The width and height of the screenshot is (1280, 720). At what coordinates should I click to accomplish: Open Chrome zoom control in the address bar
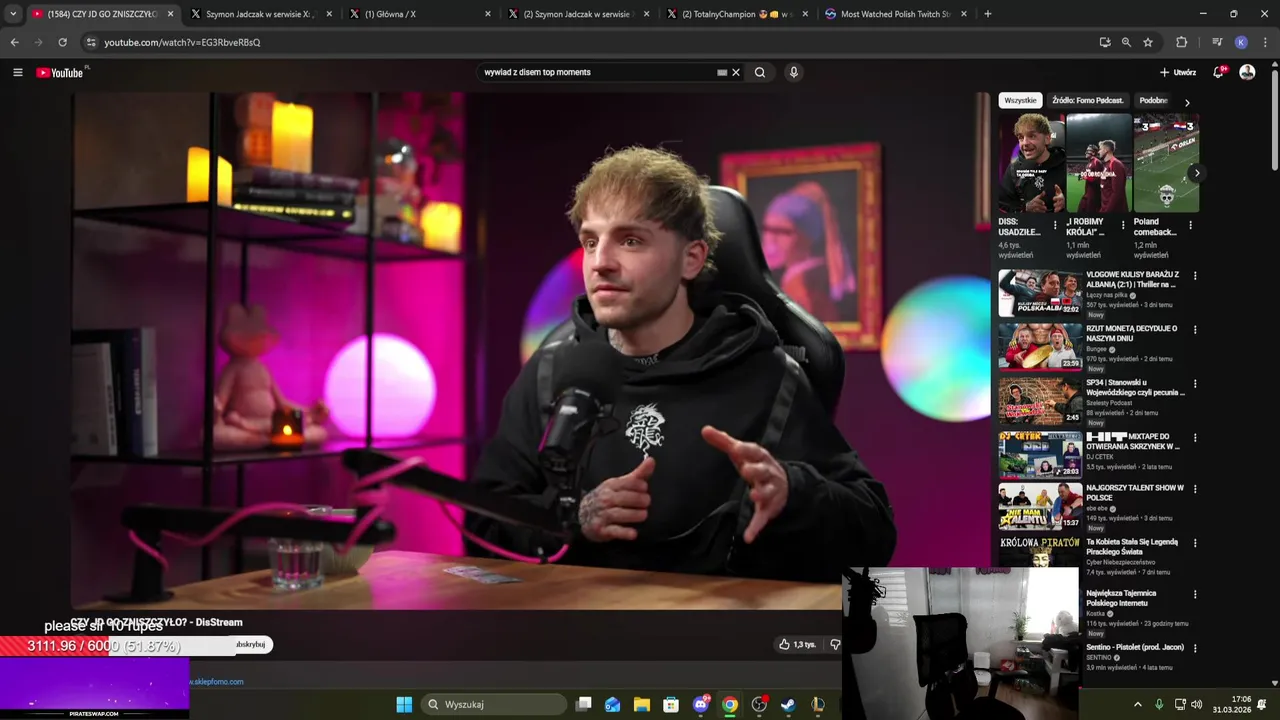(x=1126, y=42)
